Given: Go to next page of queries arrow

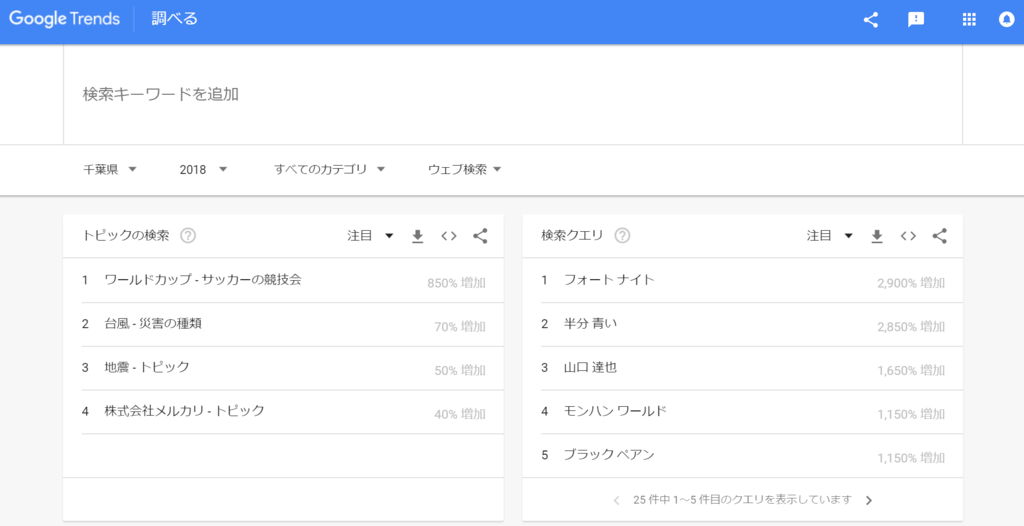Looking at the screenshot, I should tap(869, 501).
